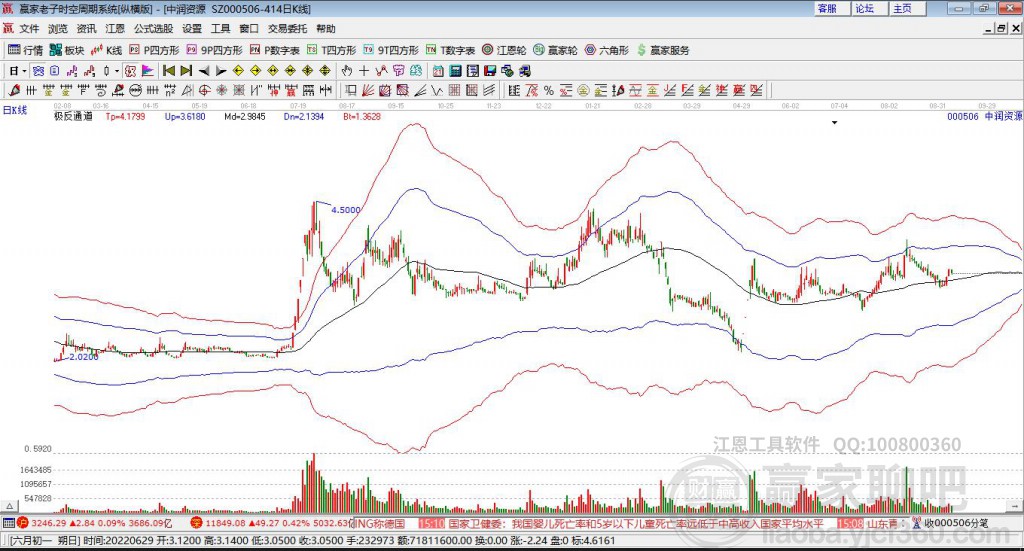Viewport: 1024px width, 551px height.
Task: Open the 板块 sector view
Action: [67, 50]
